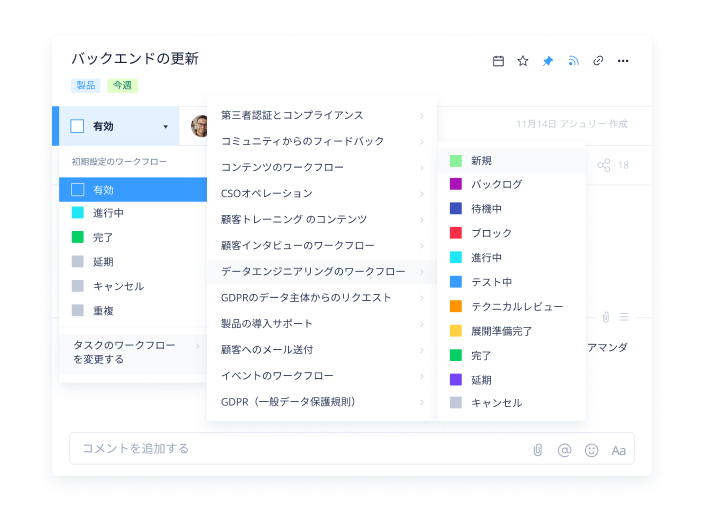Open 顧客へのメール送付 workflow
The height and width of the screenshot is (512, 704).
tap(322, 350)
